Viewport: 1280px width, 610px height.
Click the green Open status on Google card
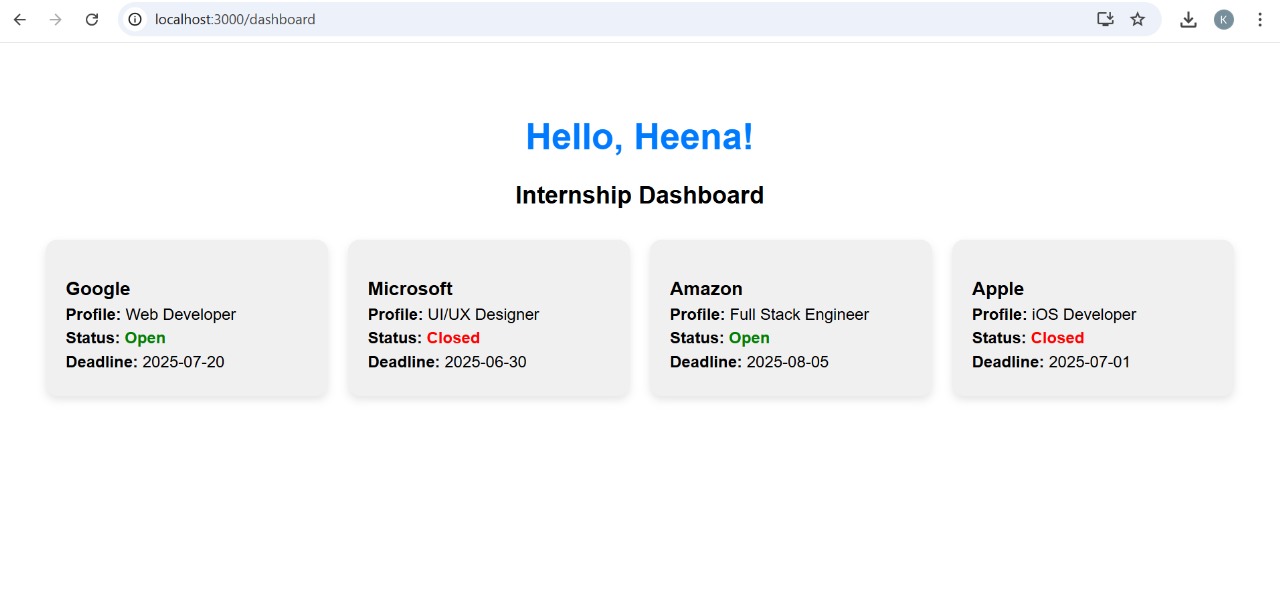(145, 338)
